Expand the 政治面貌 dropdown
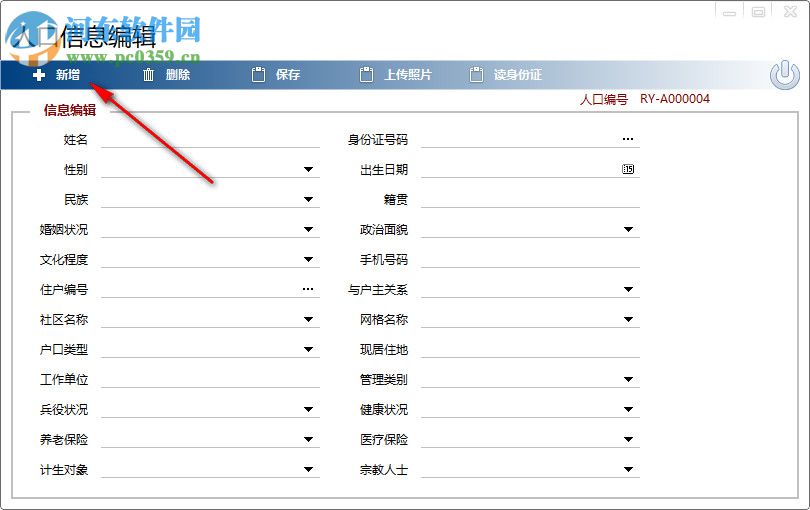Screen dimensions: 810x510 coord(628,229)
